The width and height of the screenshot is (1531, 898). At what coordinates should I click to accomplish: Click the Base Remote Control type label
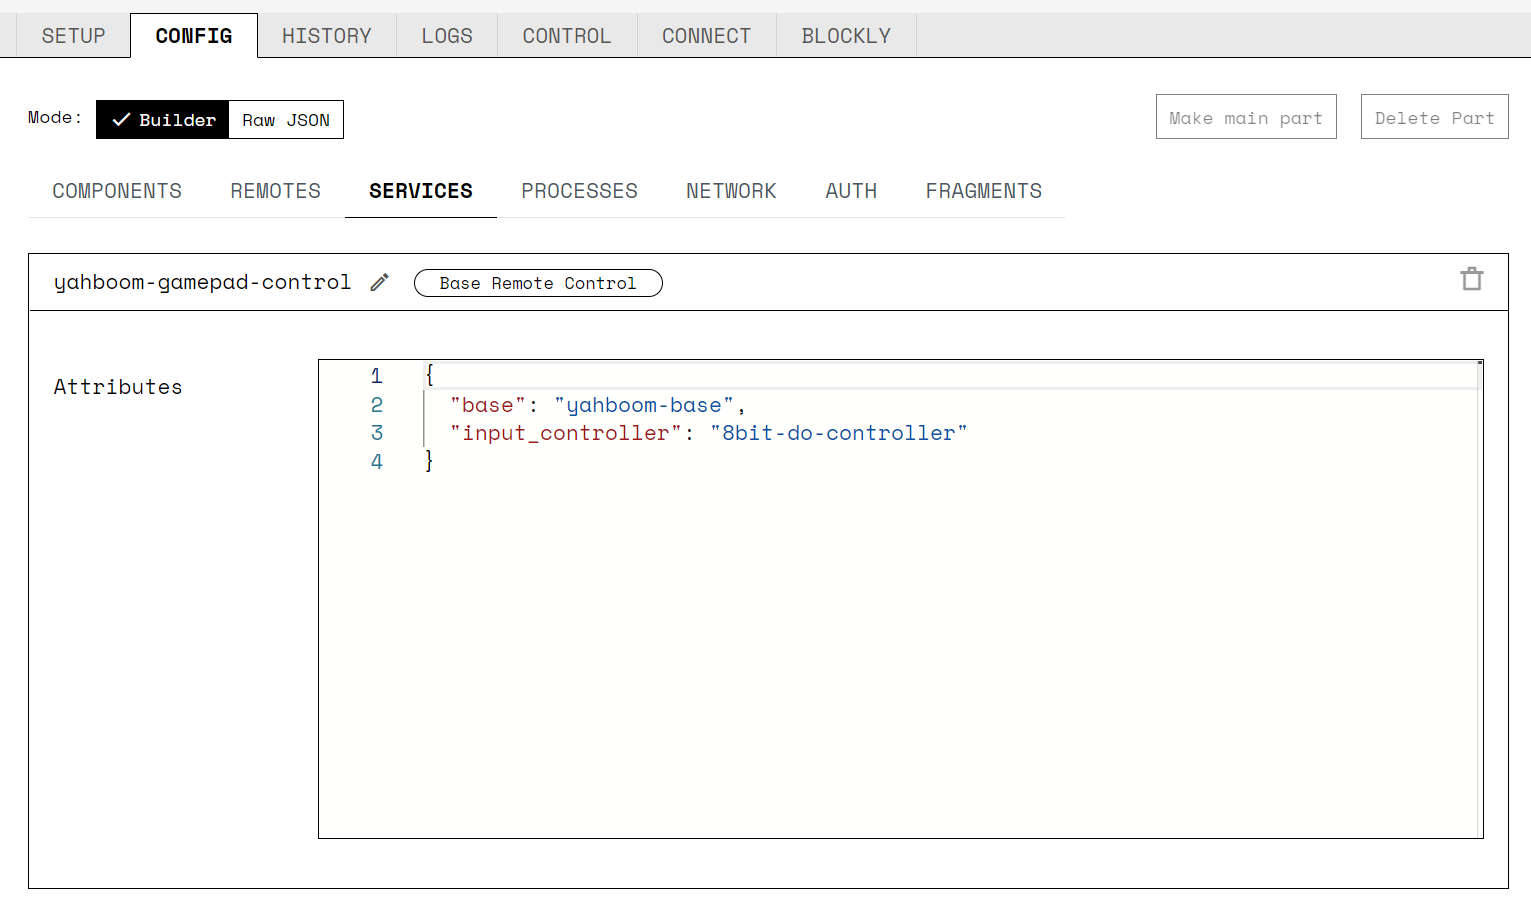(537, 283)
